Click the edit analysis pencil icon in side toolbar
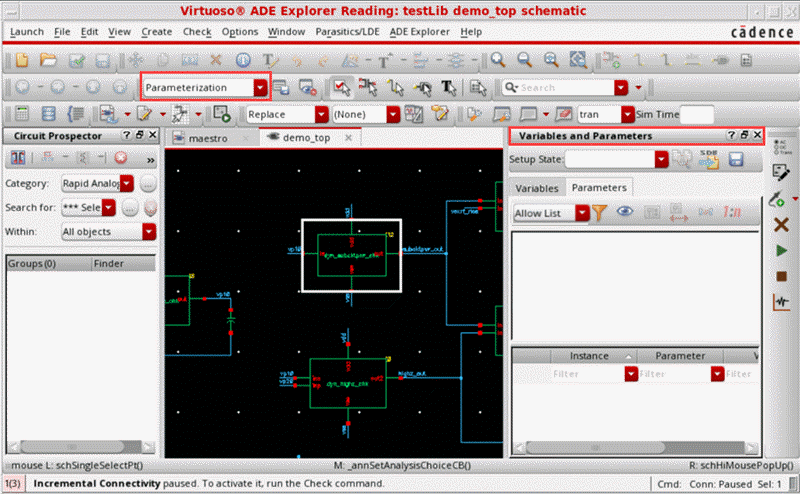Image resolution: width=800 pixels, height=494 pixels. [780, 172]
